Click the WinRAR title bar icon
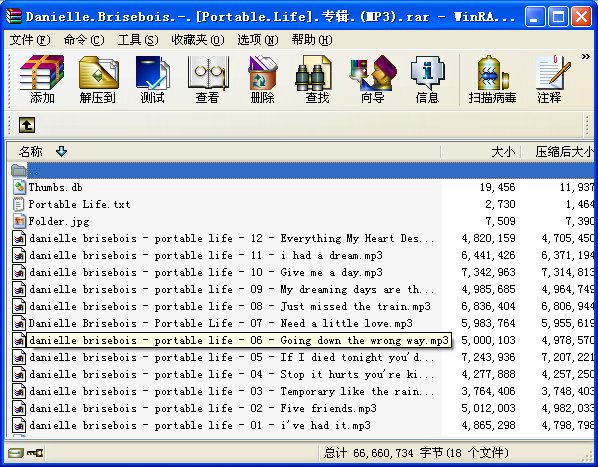The height and width of the screenshot is (467, 598). click(14, 16)
